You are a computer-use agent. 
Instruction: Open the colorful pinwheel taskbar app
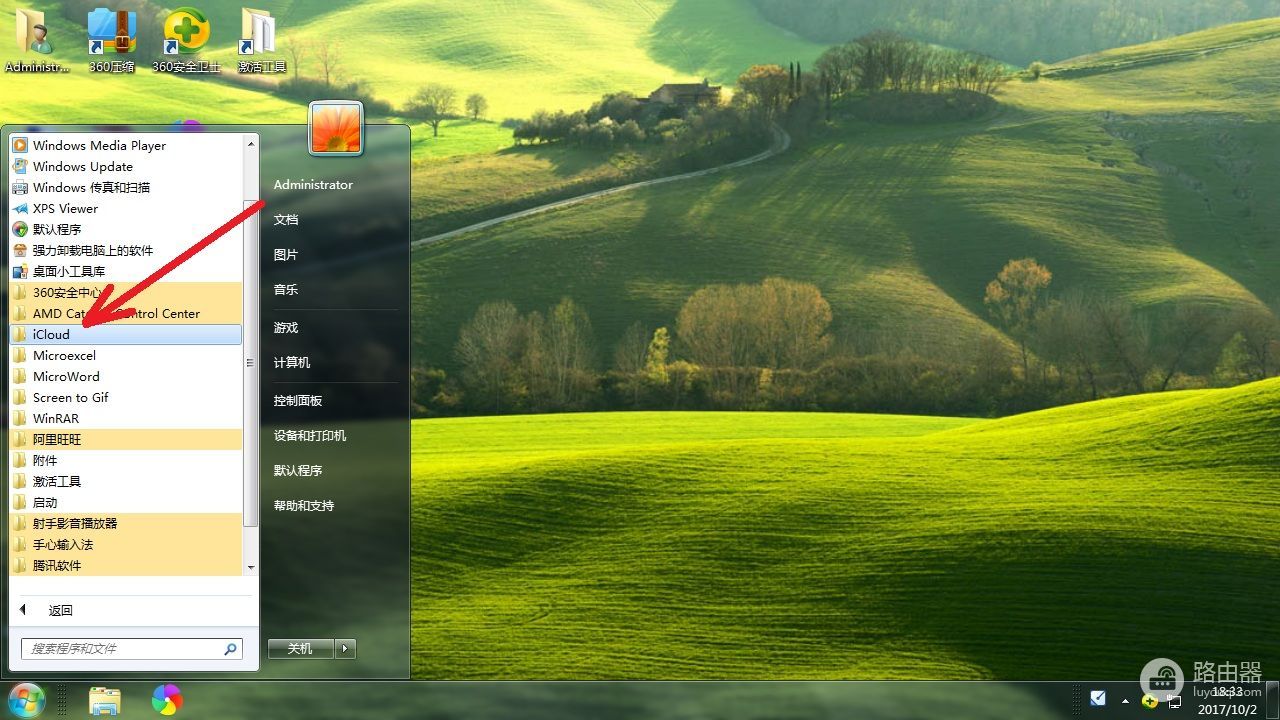(167, 700)
